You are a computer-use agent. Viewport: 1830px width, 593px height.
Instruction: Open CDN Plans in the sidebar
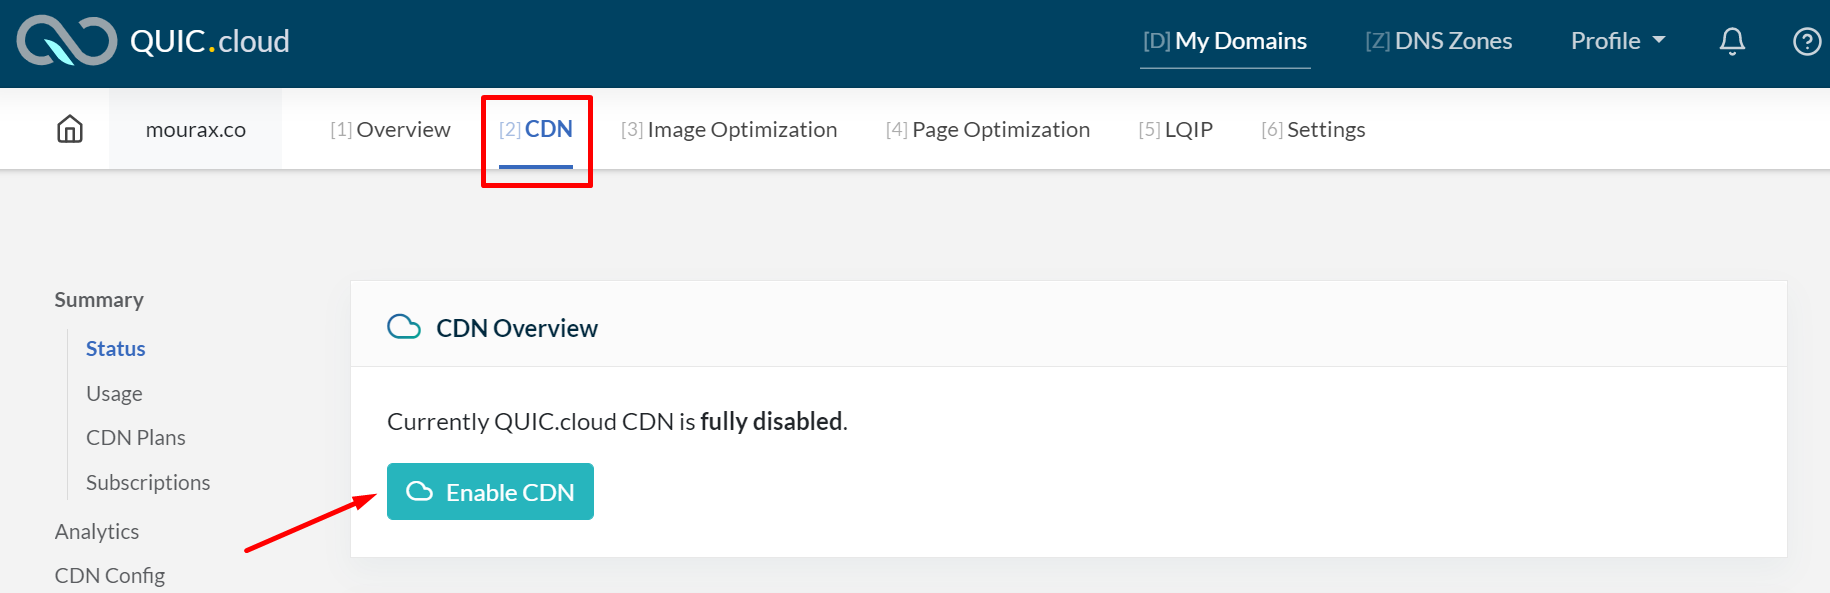tap(136, 437)
